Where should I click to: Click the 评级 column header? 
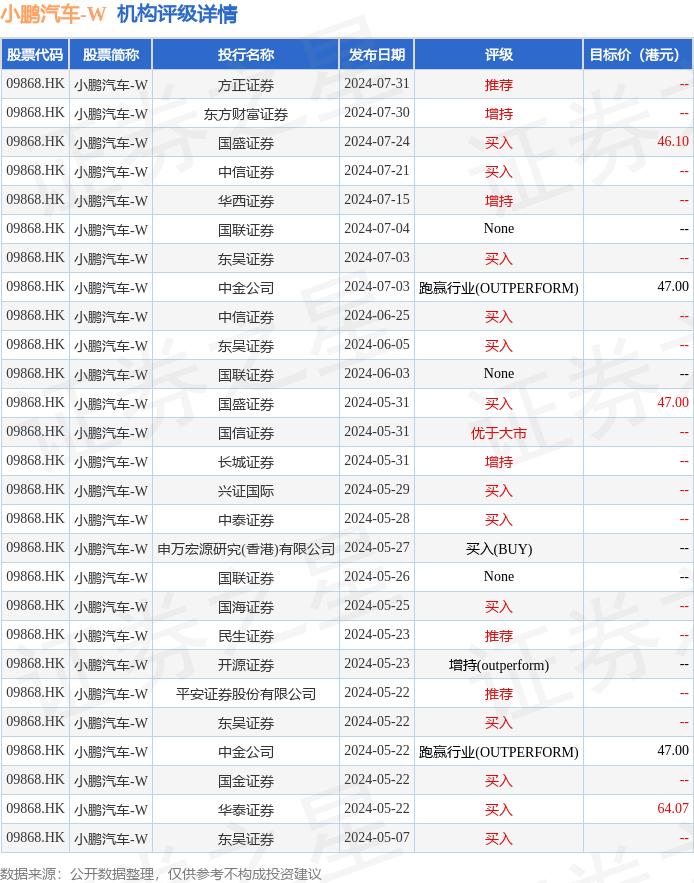click(x=499, y=55)
